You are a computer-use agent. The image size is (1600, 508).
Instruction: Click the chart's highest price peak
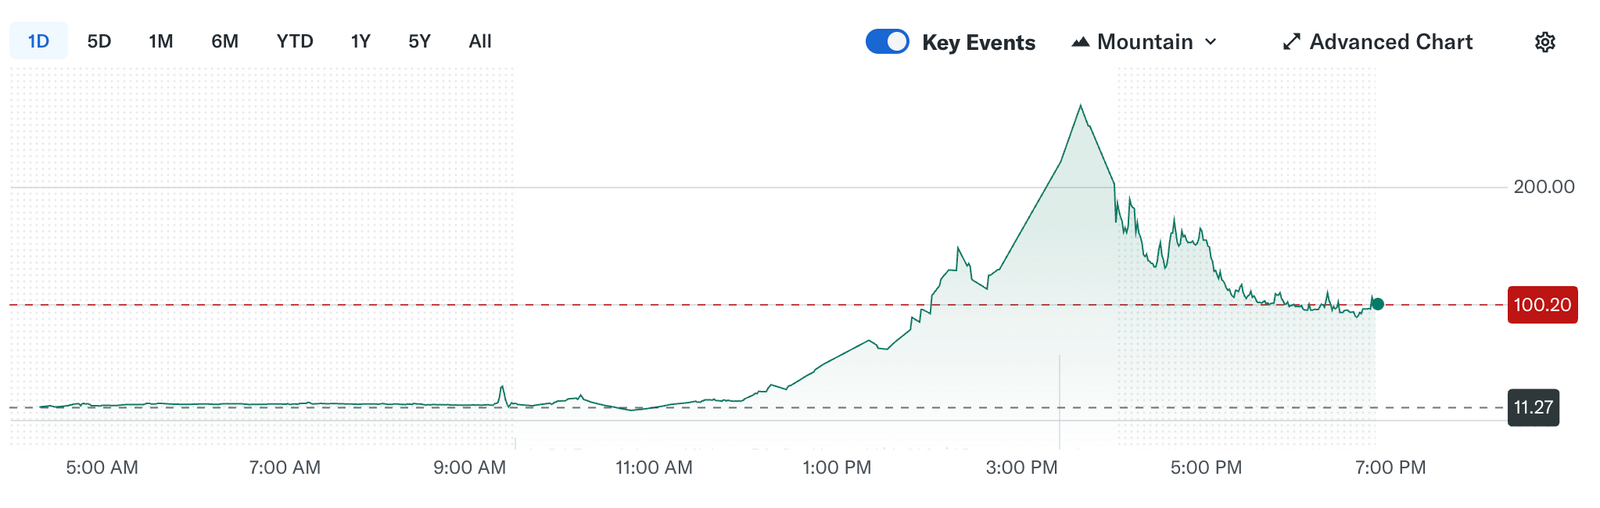1081,105
